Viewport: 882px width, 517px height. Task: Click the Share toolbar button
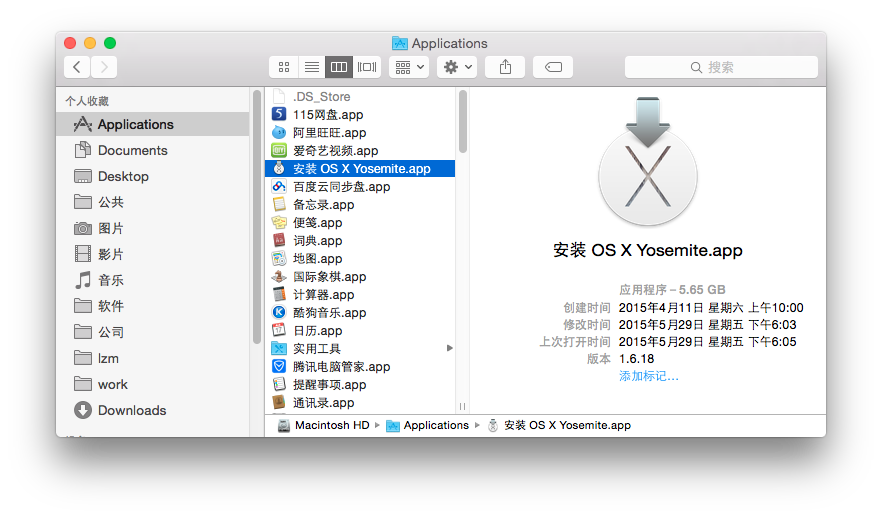click(x=505, y=67)
